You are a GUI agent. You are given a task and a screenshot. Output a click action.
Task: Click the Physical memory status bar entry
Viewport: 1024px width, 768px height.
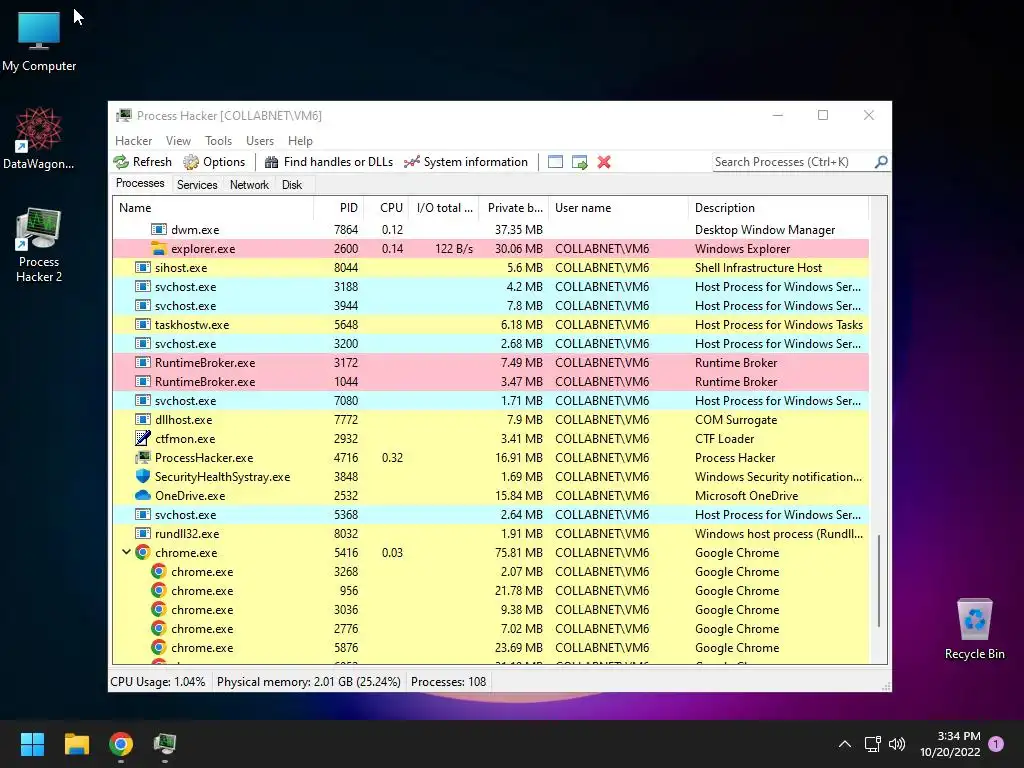pyautogui.click(x=308, y=682)
